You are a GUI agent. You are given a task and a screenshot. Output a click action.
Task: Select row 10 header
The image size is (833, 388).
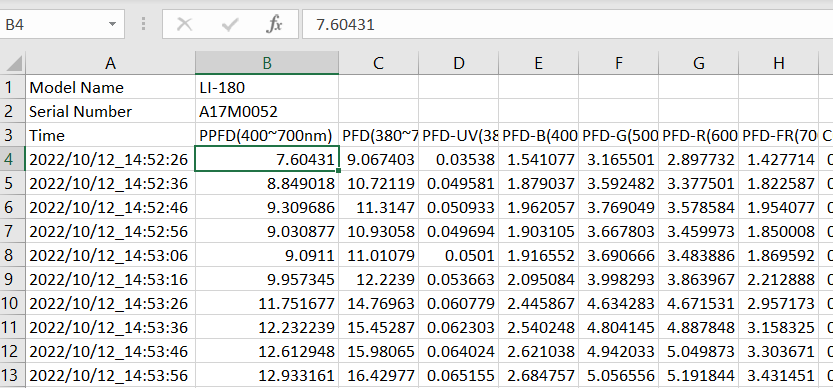(x=12, y=303)
